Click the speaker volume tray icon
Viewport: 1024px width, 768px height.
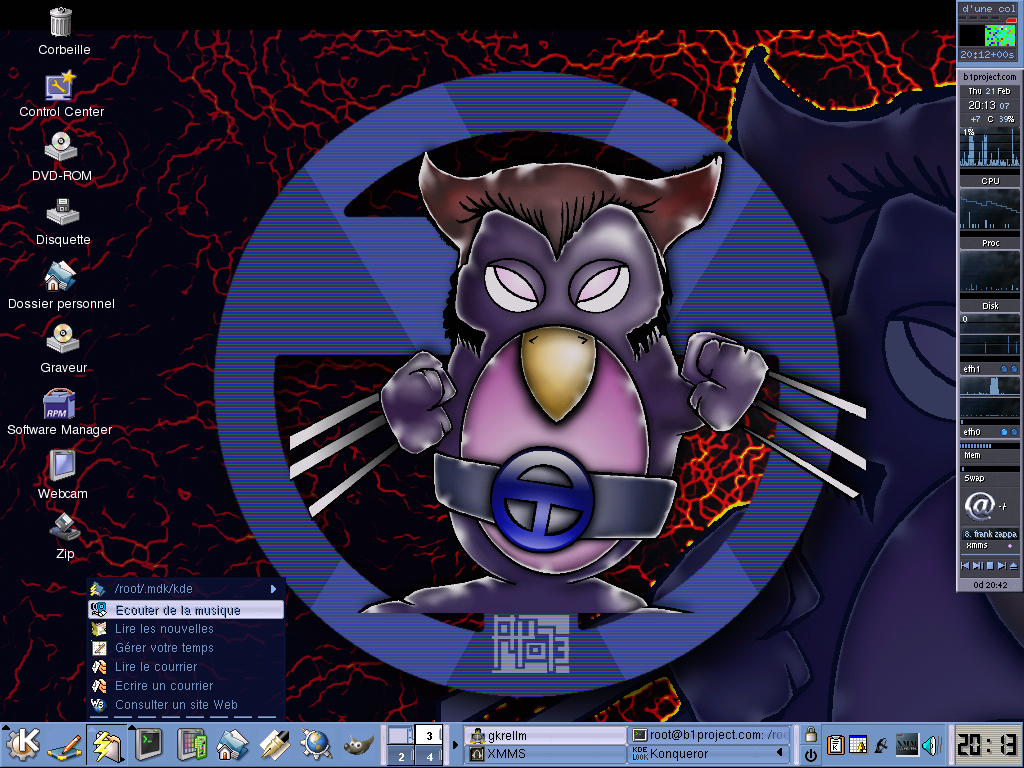click(x=930, y=745)
